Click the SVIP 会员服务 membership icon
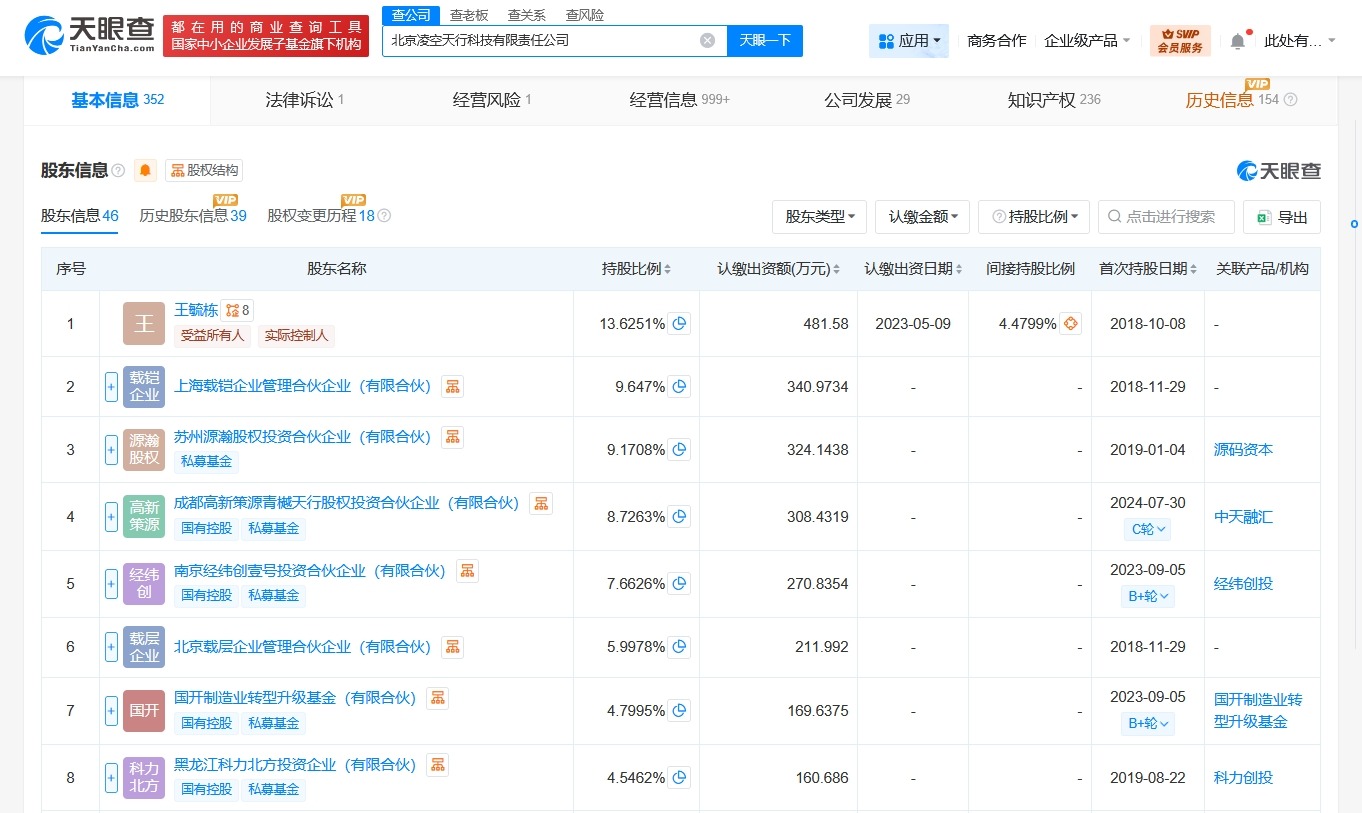 click(x=1180, y=40)
